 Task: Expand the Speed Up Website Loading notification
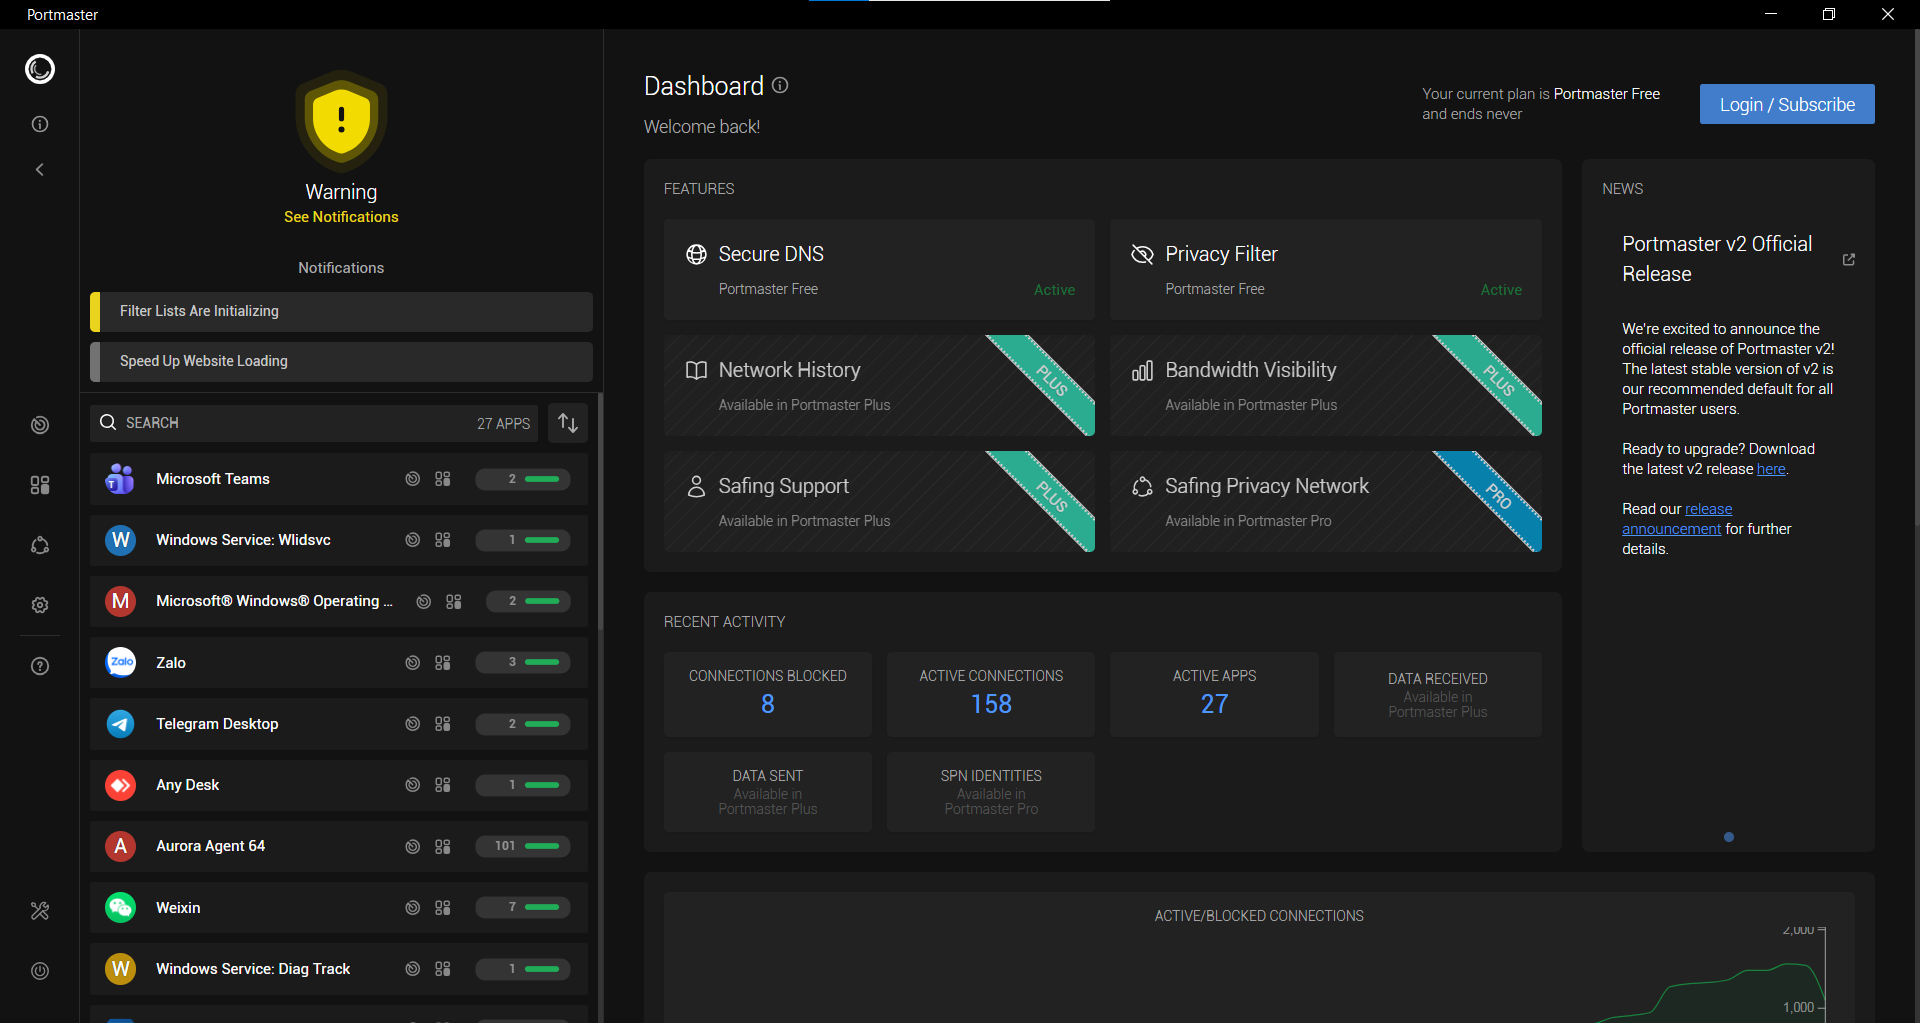pyautogui.click(x=341, y=362)
